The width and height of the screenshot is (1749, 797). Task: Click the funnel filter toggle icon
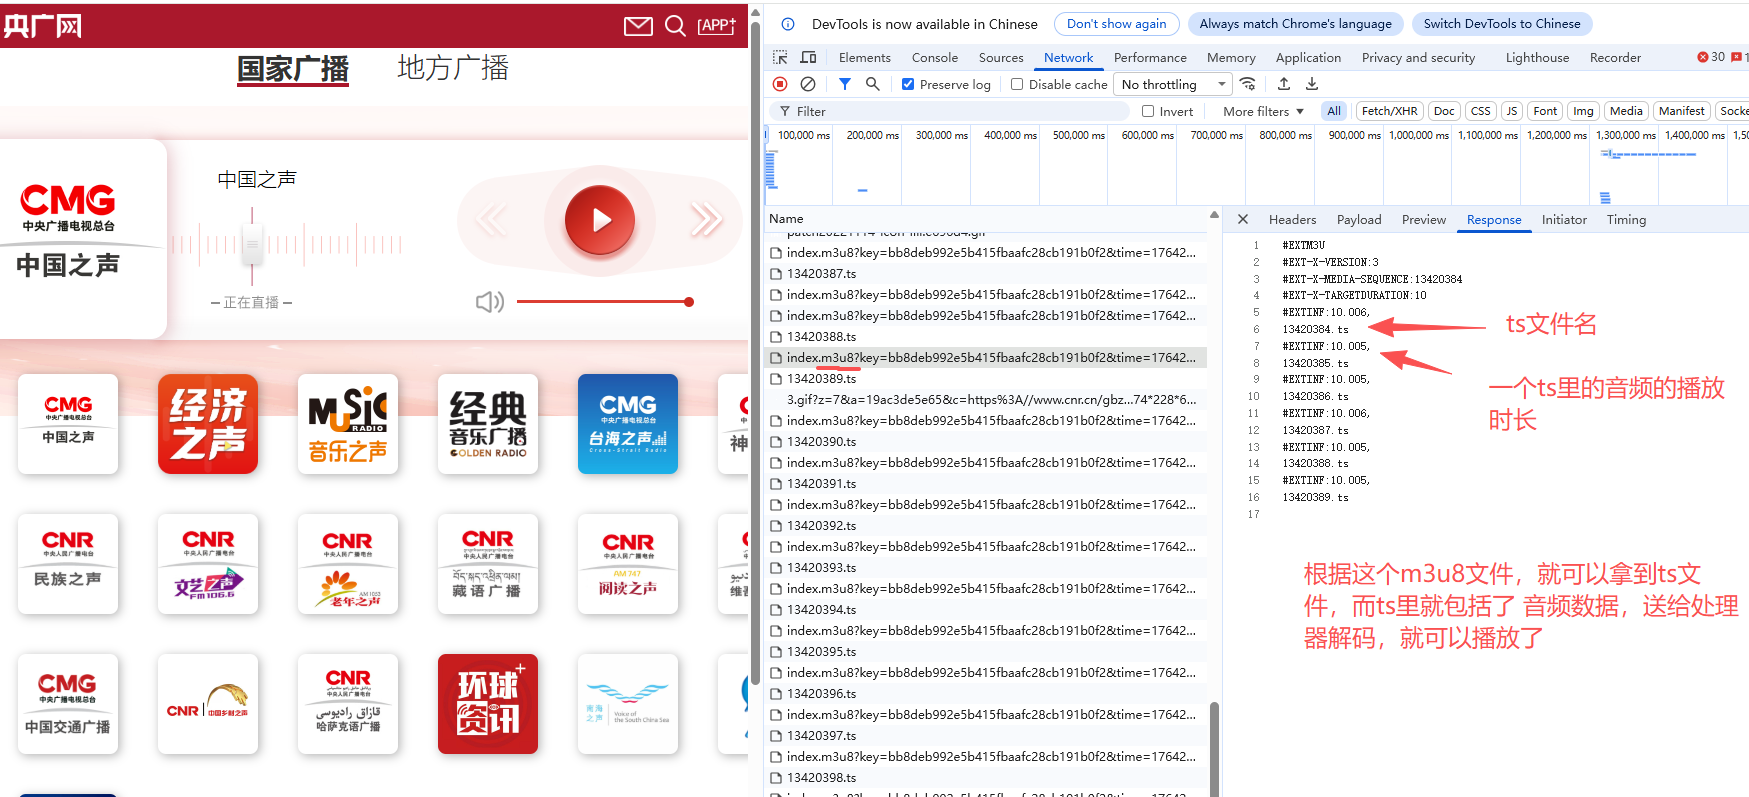(x=845, y=84)
